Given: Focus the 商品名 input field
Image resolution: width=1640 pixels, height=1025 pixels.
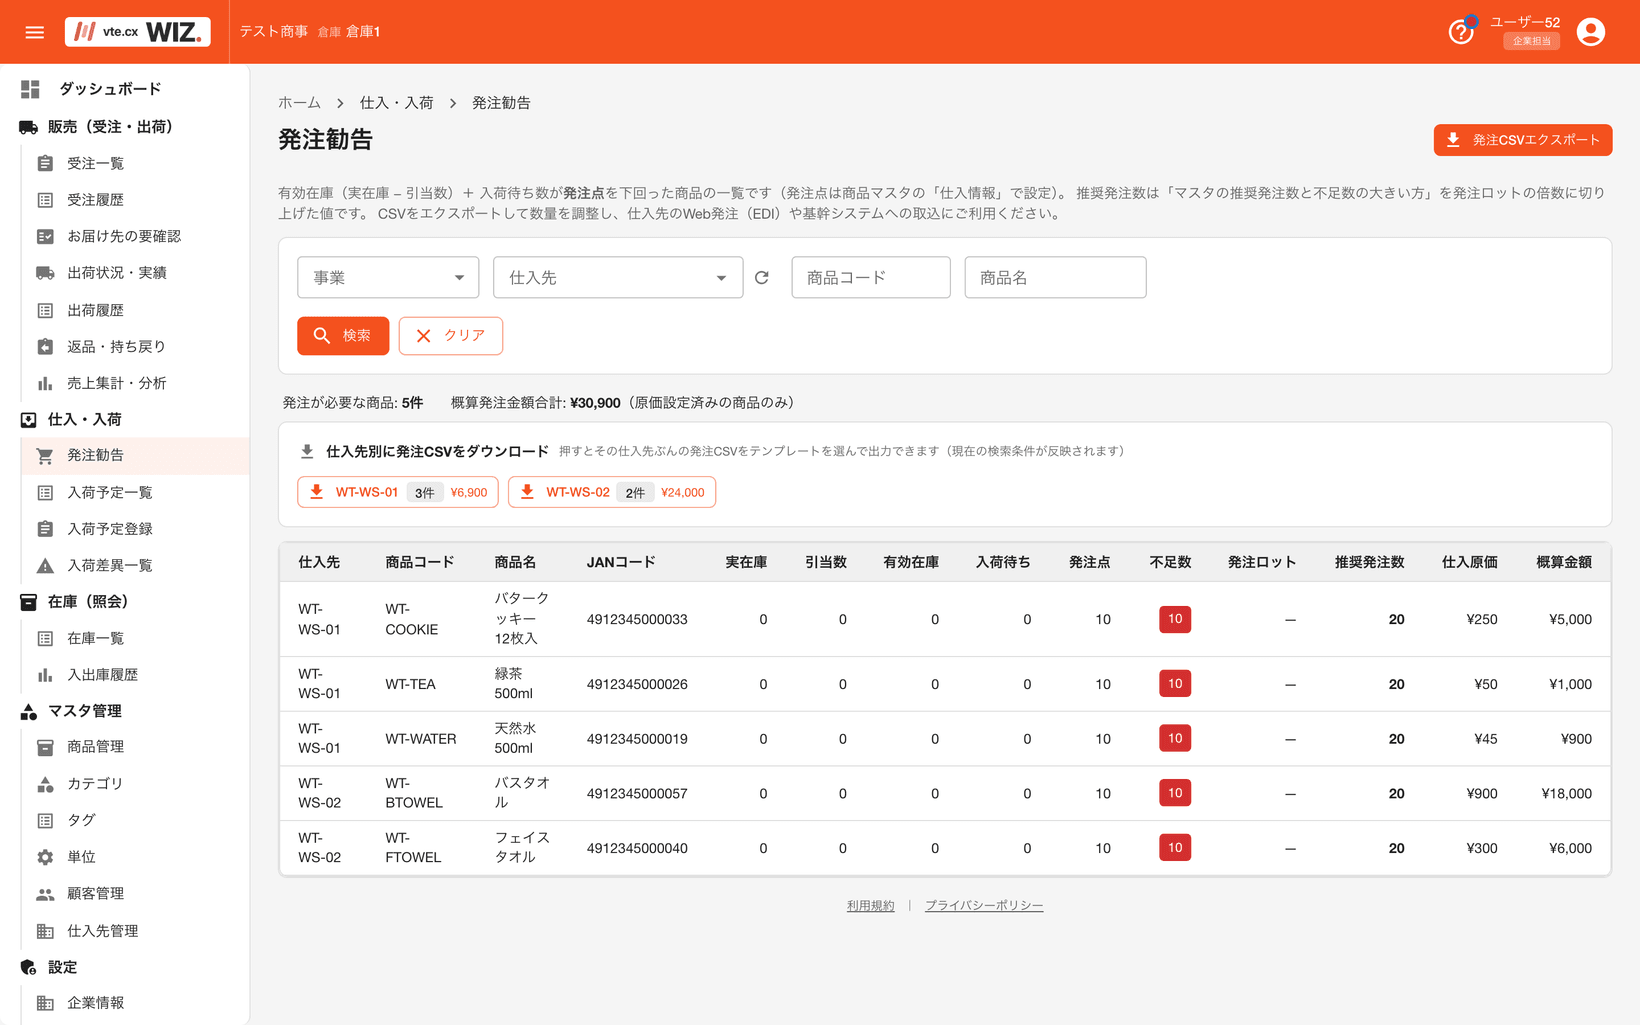Looking at the screenshot, I should 1055,277.
